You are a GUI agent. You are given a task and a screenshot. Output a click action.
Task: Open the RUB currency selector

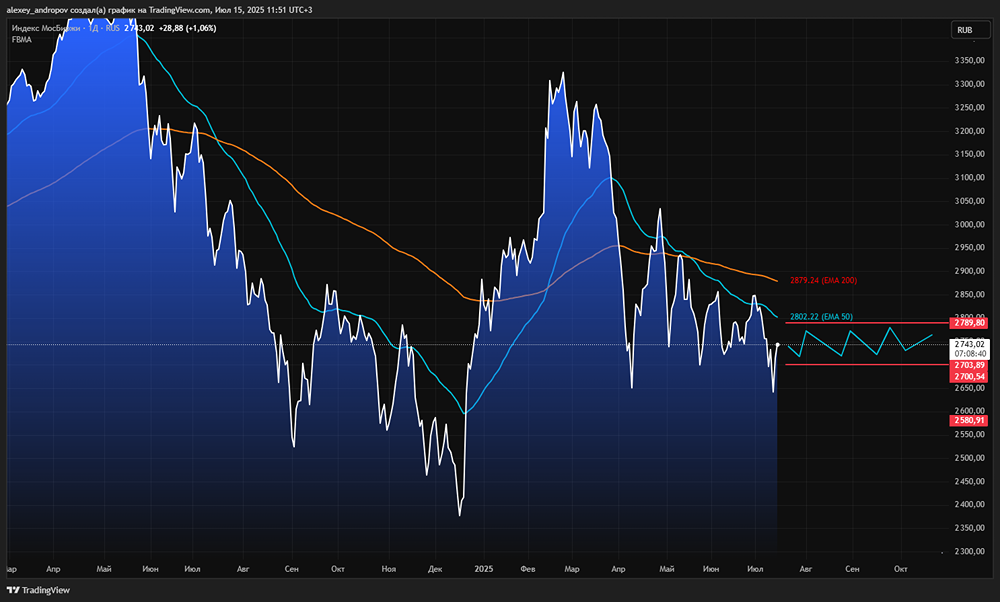pyautogui.click(x=971, y=30)
